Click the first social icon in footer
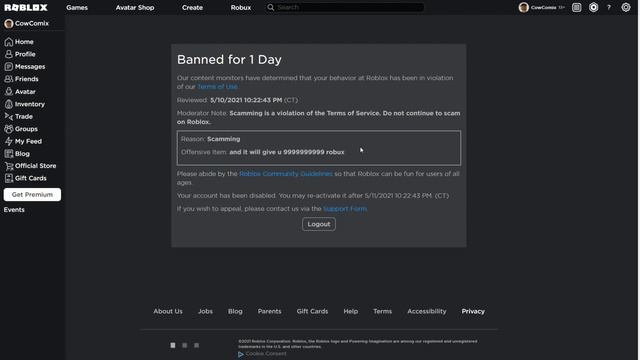 click(173, 345)
